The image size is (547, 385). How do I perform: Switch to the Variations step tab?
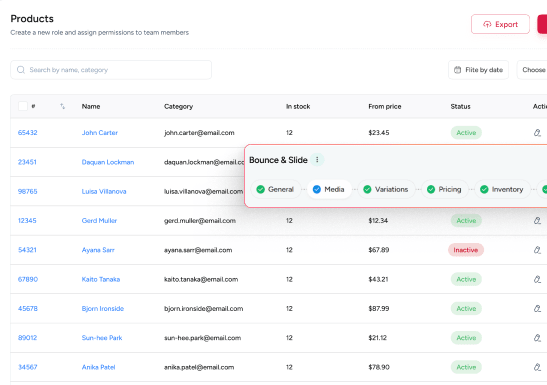386,189
